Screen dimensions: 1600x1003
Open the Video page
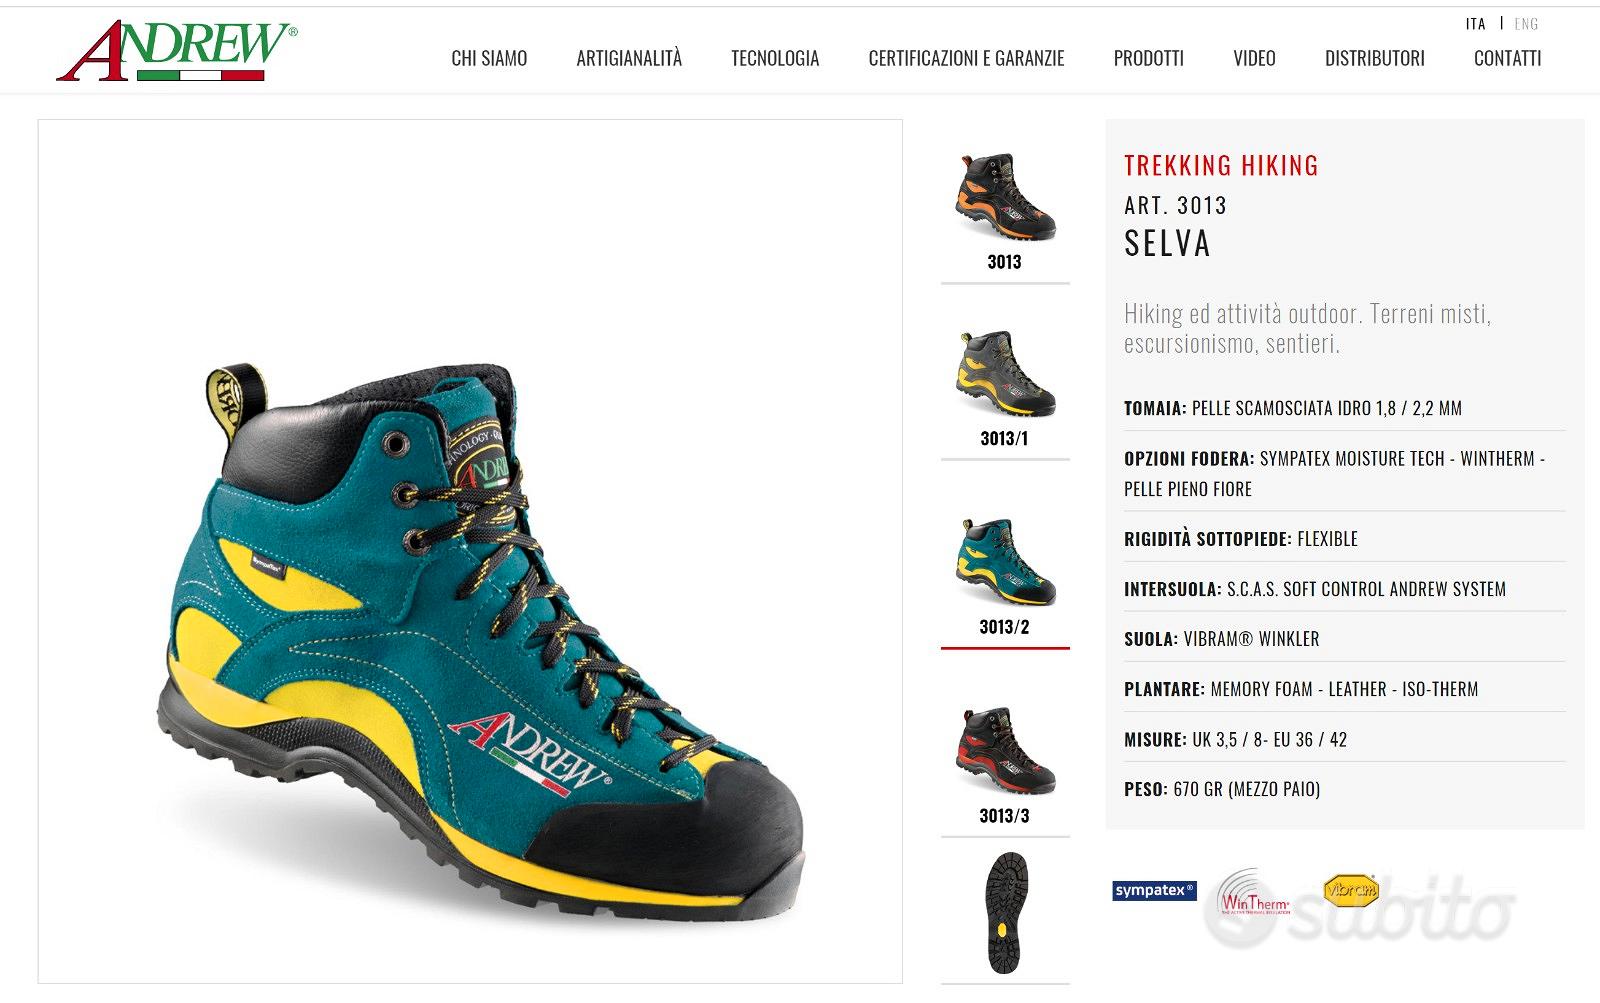click(1254, 58)
